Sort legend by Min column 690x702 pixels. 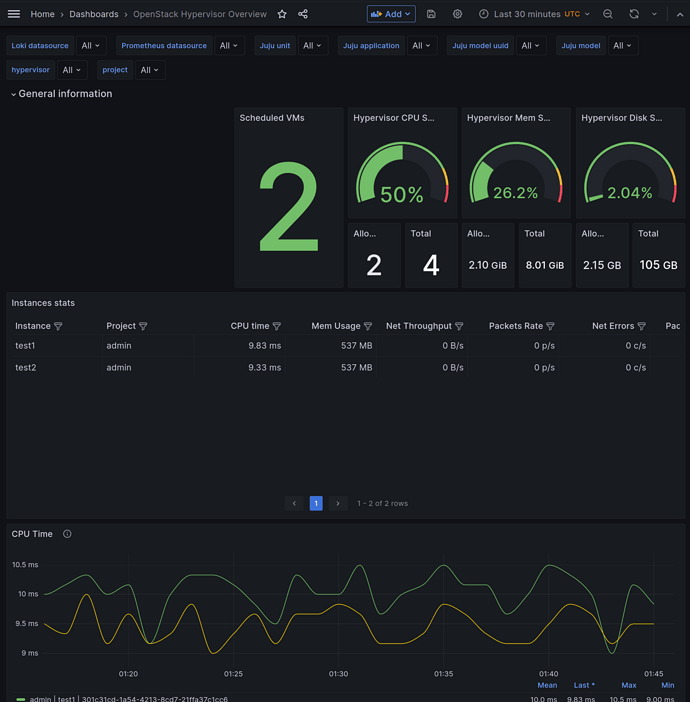(668, 685)
